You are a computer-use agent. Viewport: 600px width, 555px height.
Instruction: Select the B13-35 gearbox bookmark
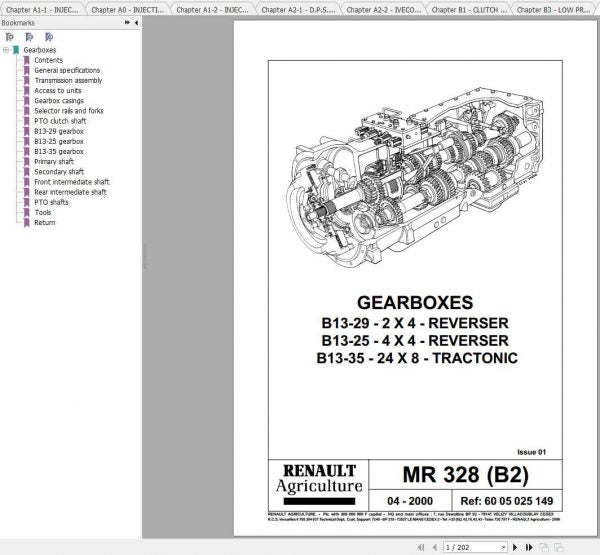pos(58,151)
